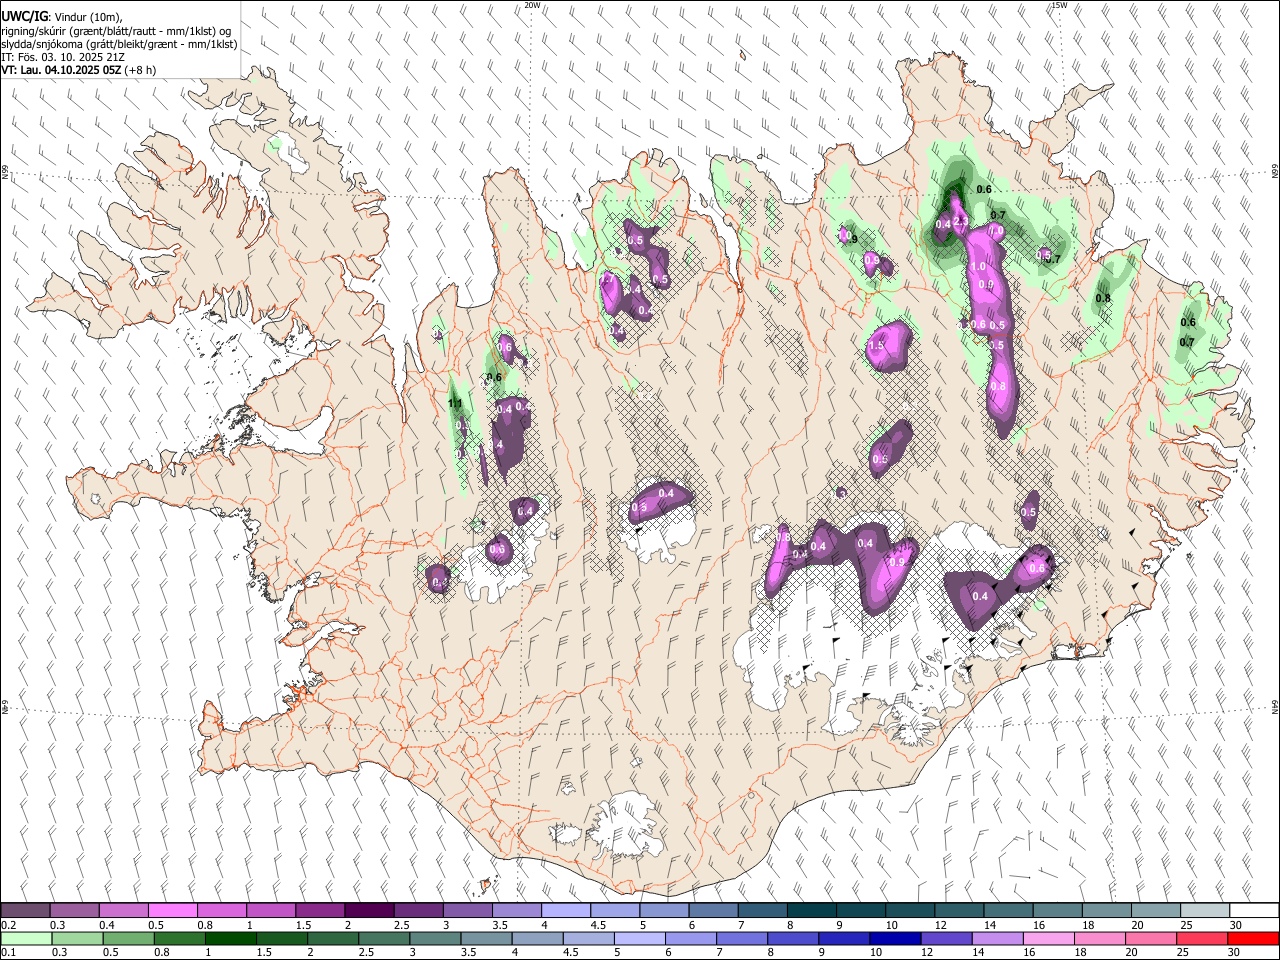Click the 'VT: Lau. 04.10.2025 05Z' valid time

click(61, 70)
